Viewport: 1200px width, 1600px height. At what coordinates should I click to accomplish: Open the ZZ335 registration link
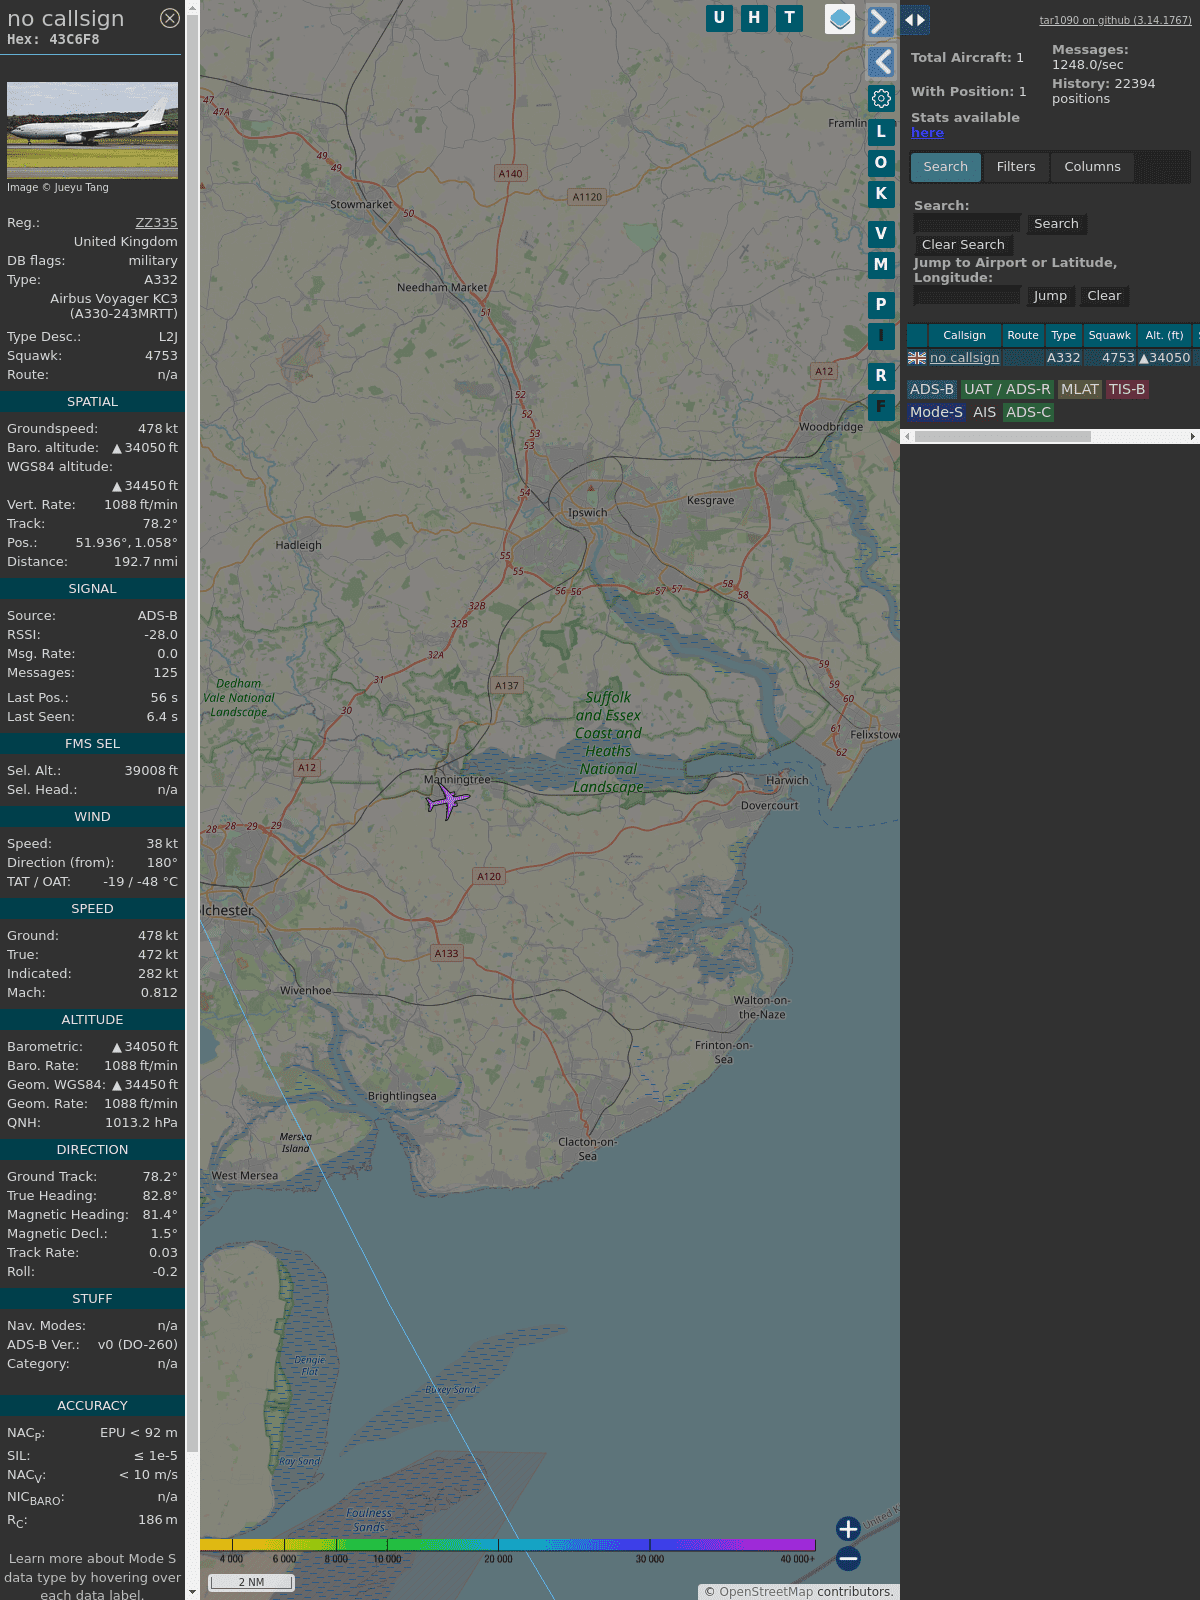(x=156, y=223)
